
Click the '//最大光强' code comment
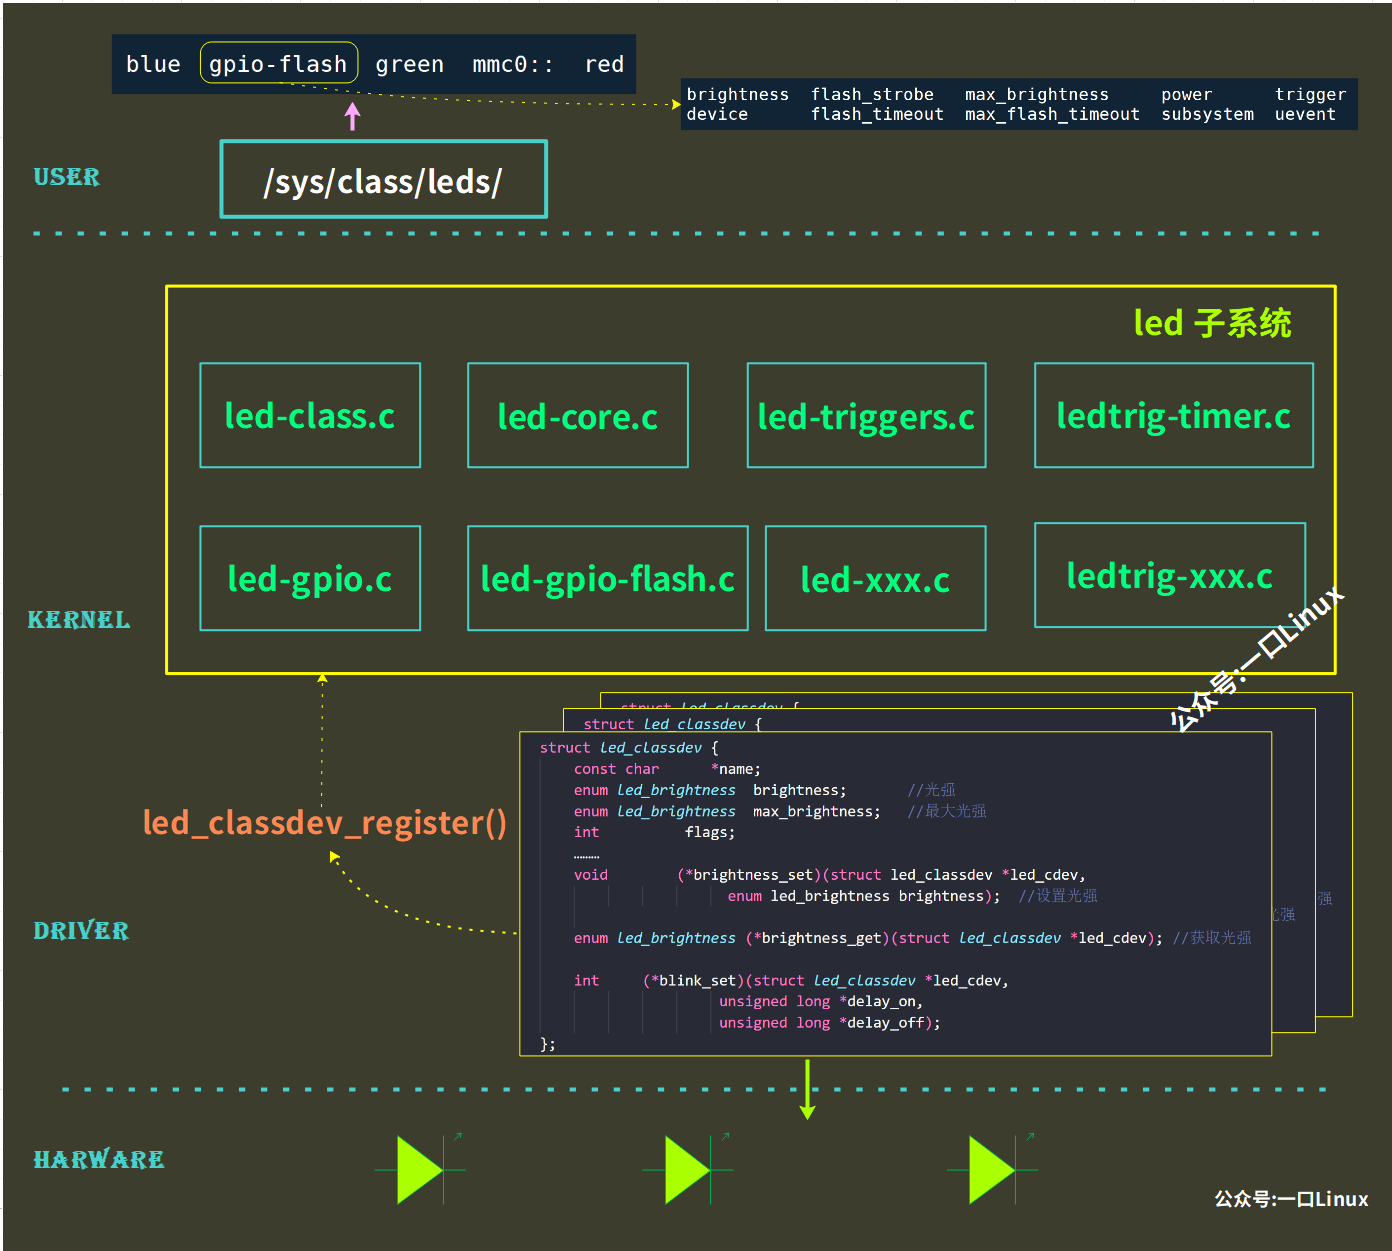947,811
